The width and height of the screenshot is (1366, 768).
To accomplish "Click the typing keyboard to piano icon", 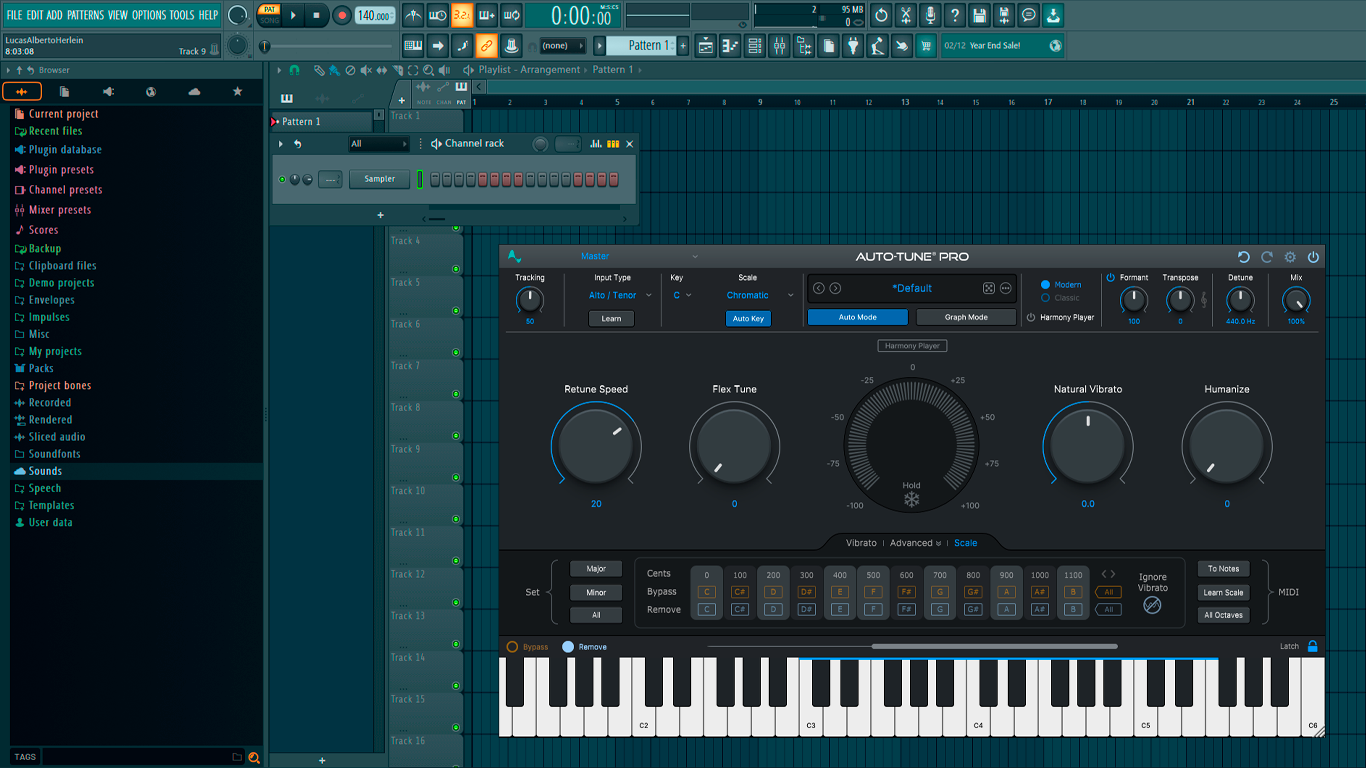I will point(413,46).
